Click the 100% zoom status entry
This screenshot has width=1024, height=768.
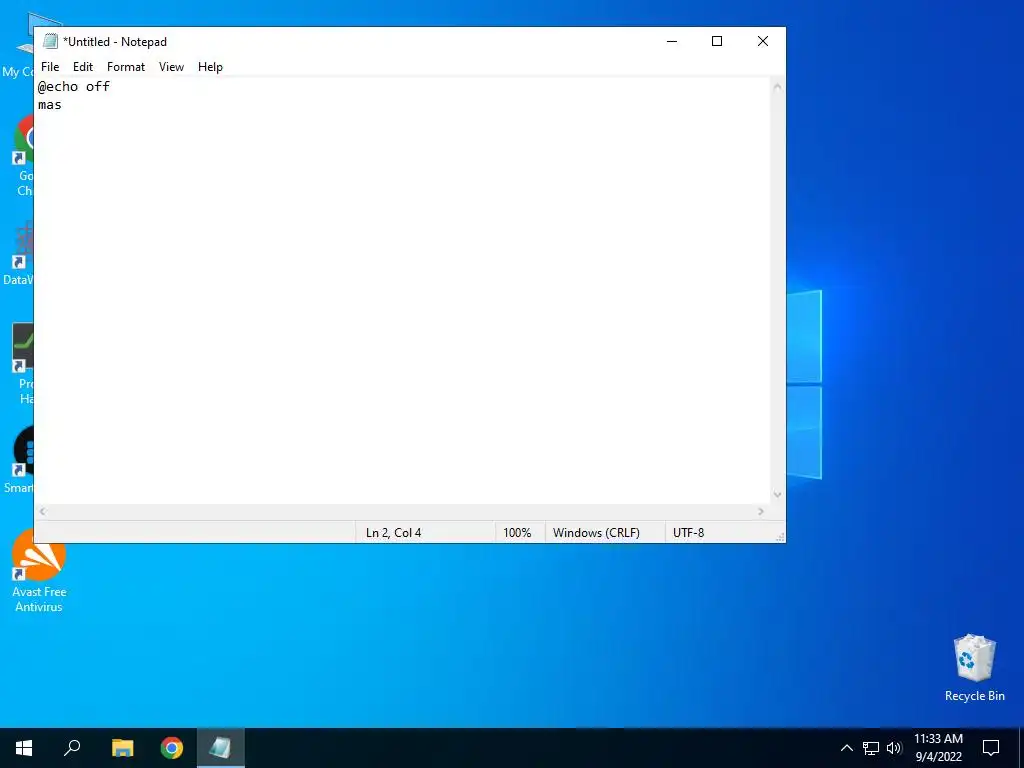click(517, 533)
